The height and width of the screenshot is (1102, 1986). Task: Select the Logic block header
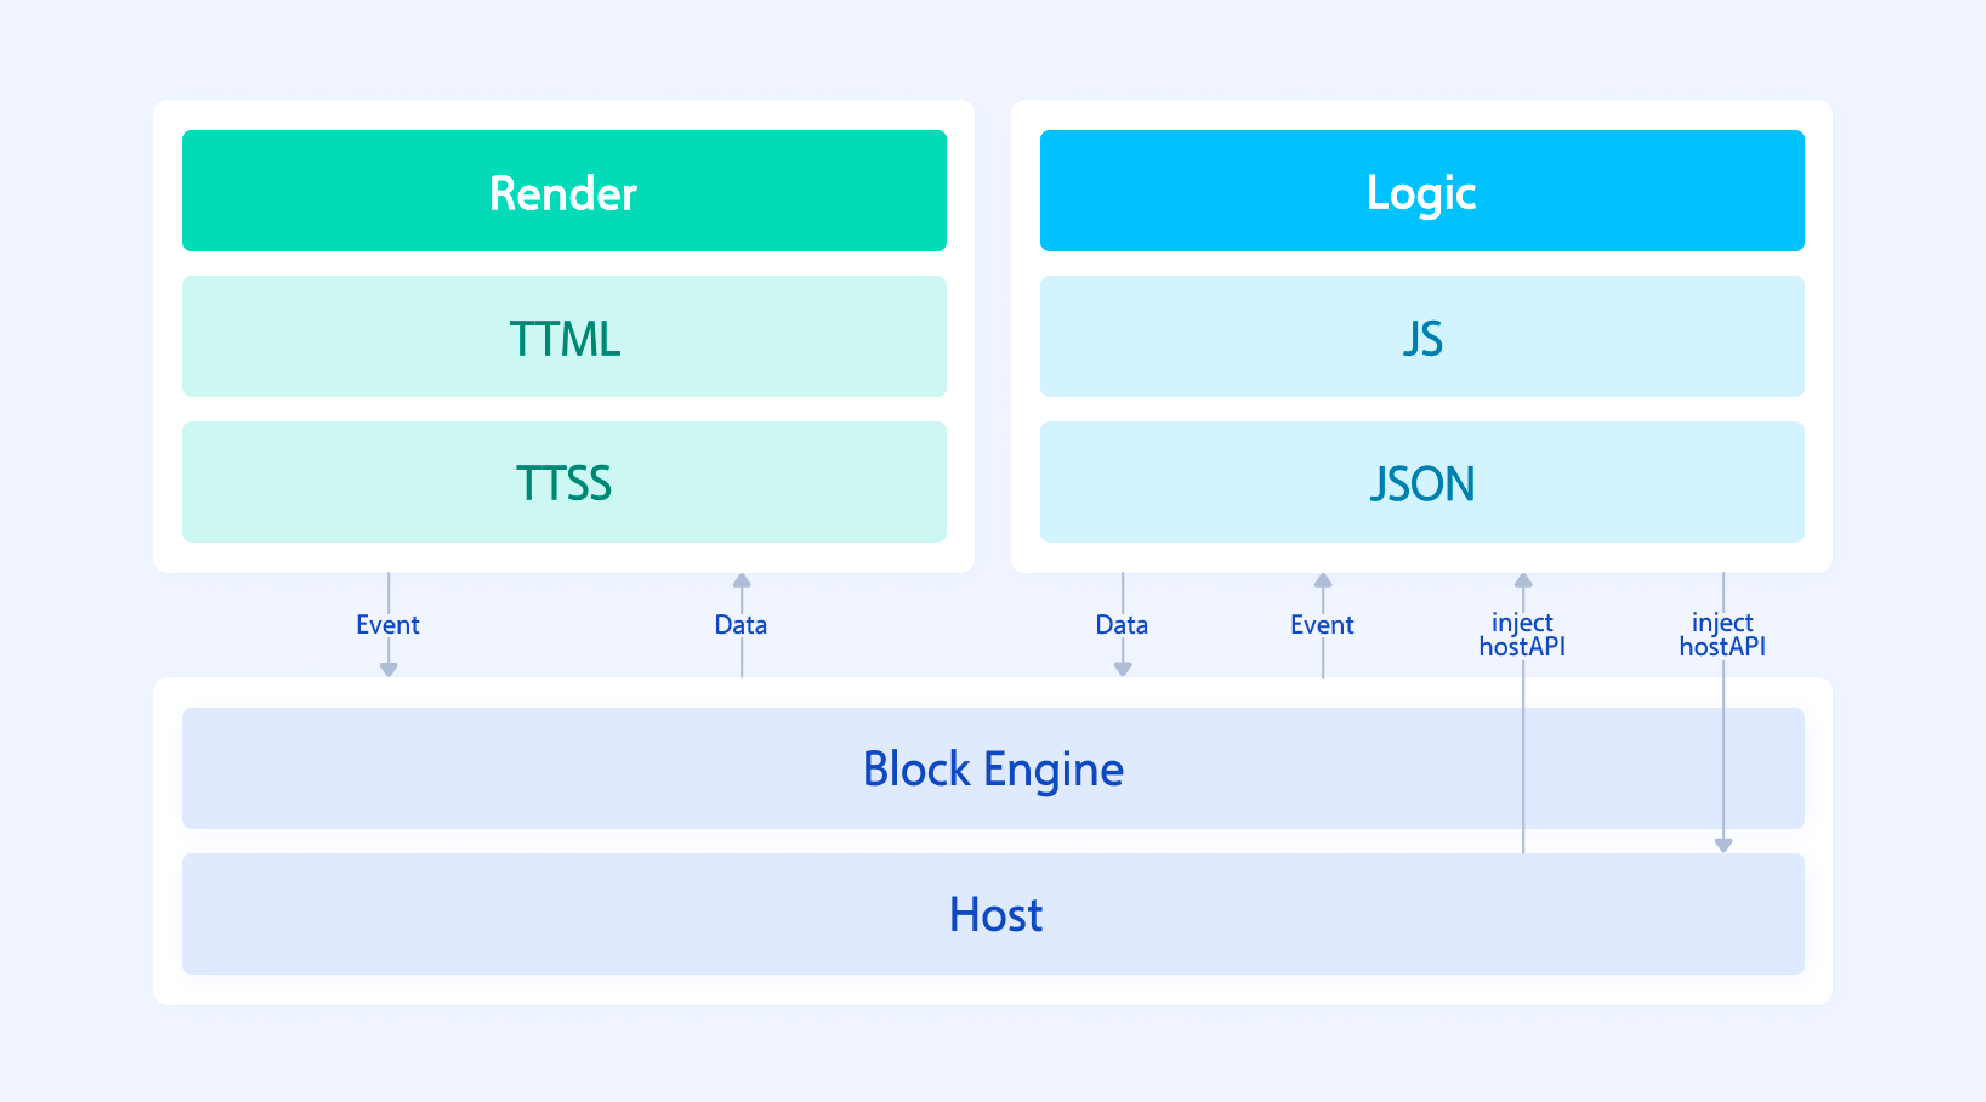pyautogui.click(x=1421, y=190)
